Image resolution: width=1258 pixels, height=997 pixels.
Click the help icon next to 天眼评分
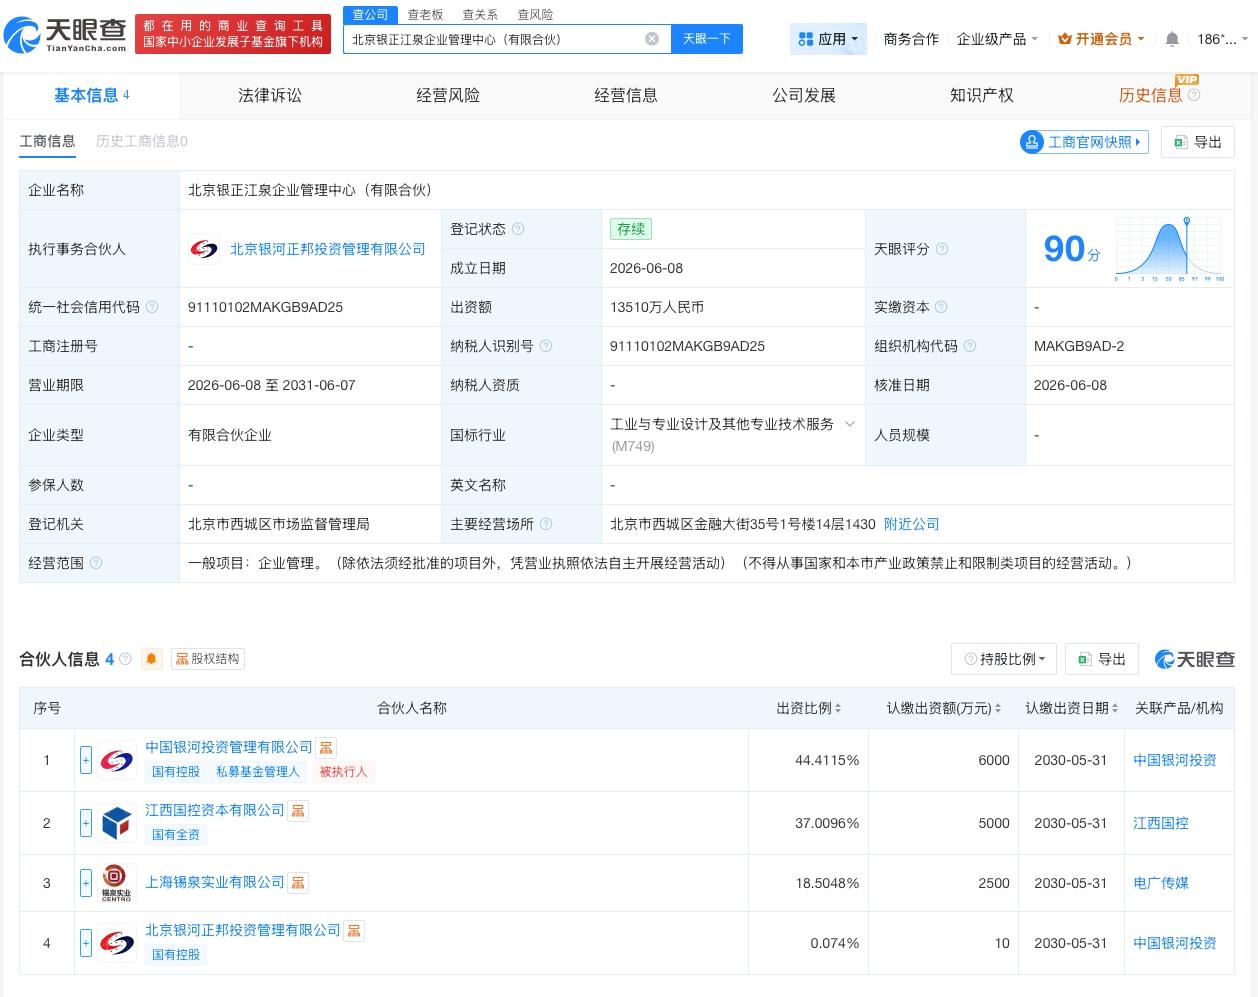pos(941,249)
